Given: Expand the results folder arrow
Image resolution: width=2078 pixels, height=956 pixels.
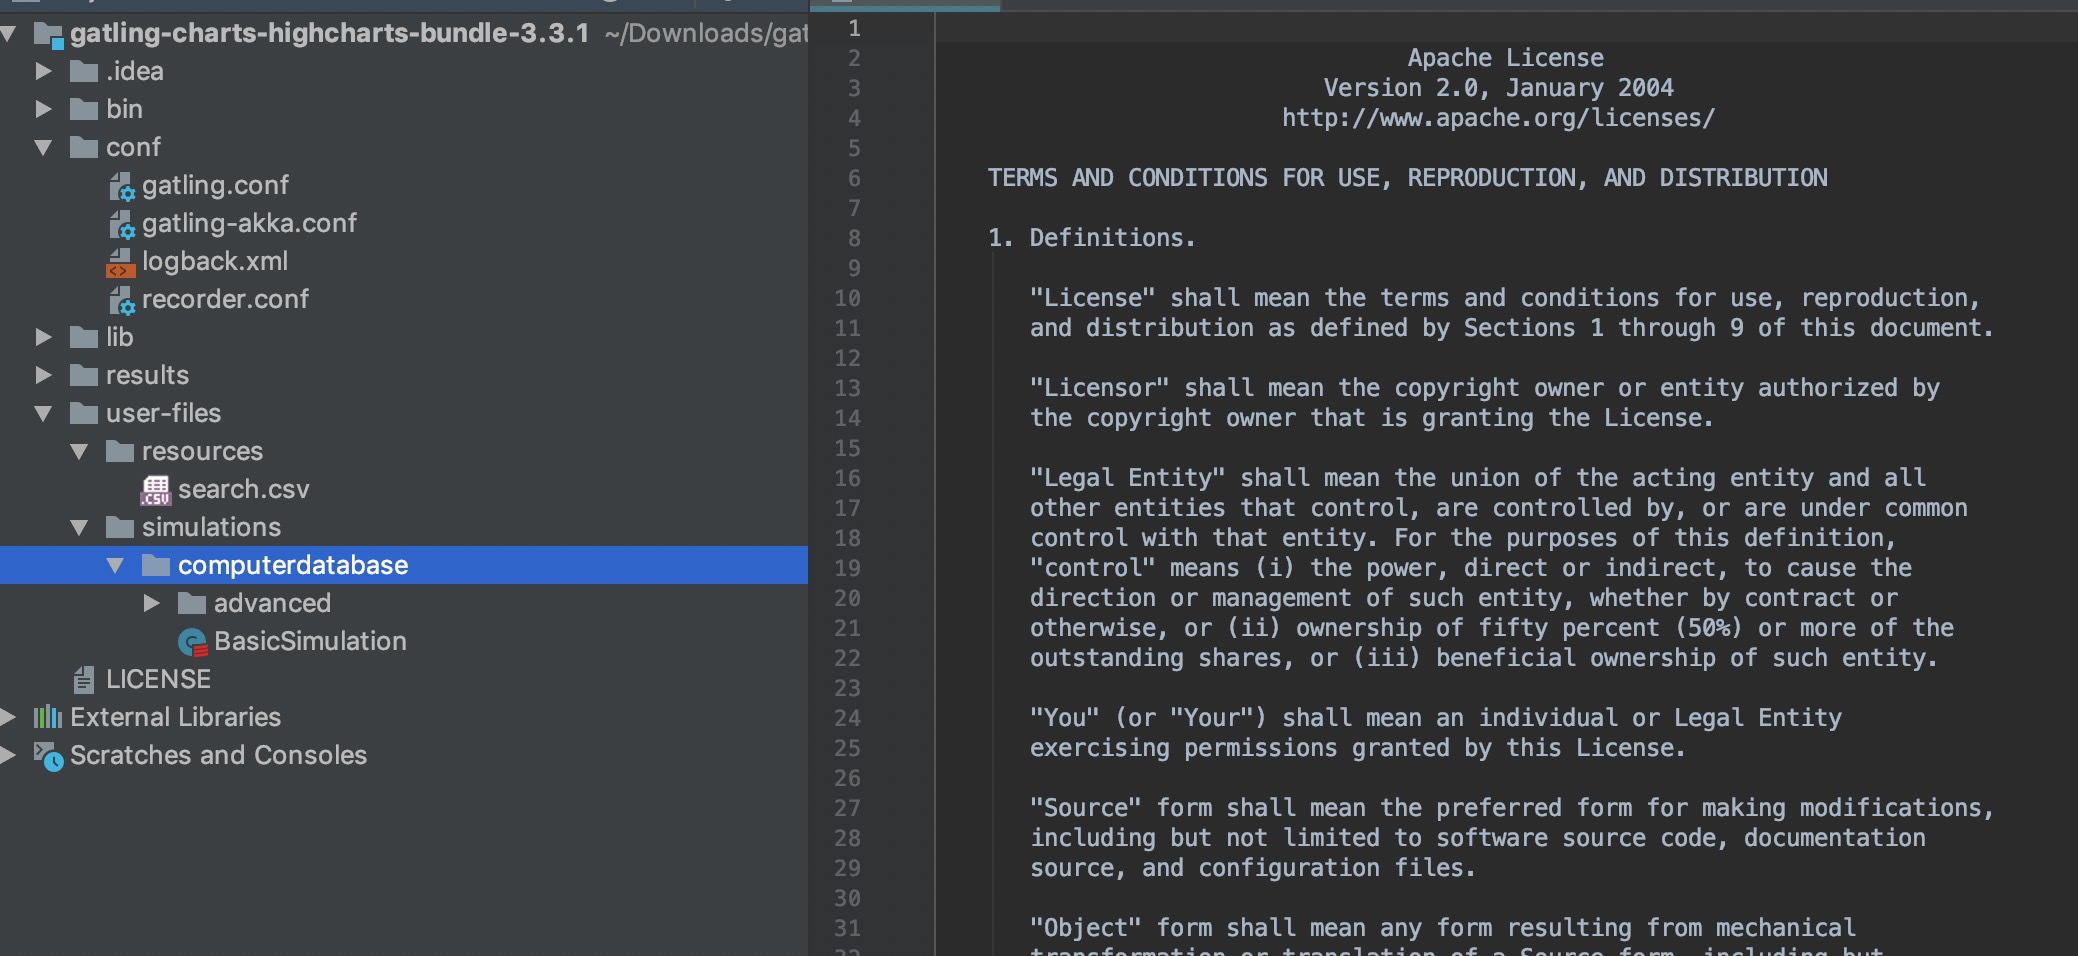Looking at the screenshot, I should pos(43,375).
